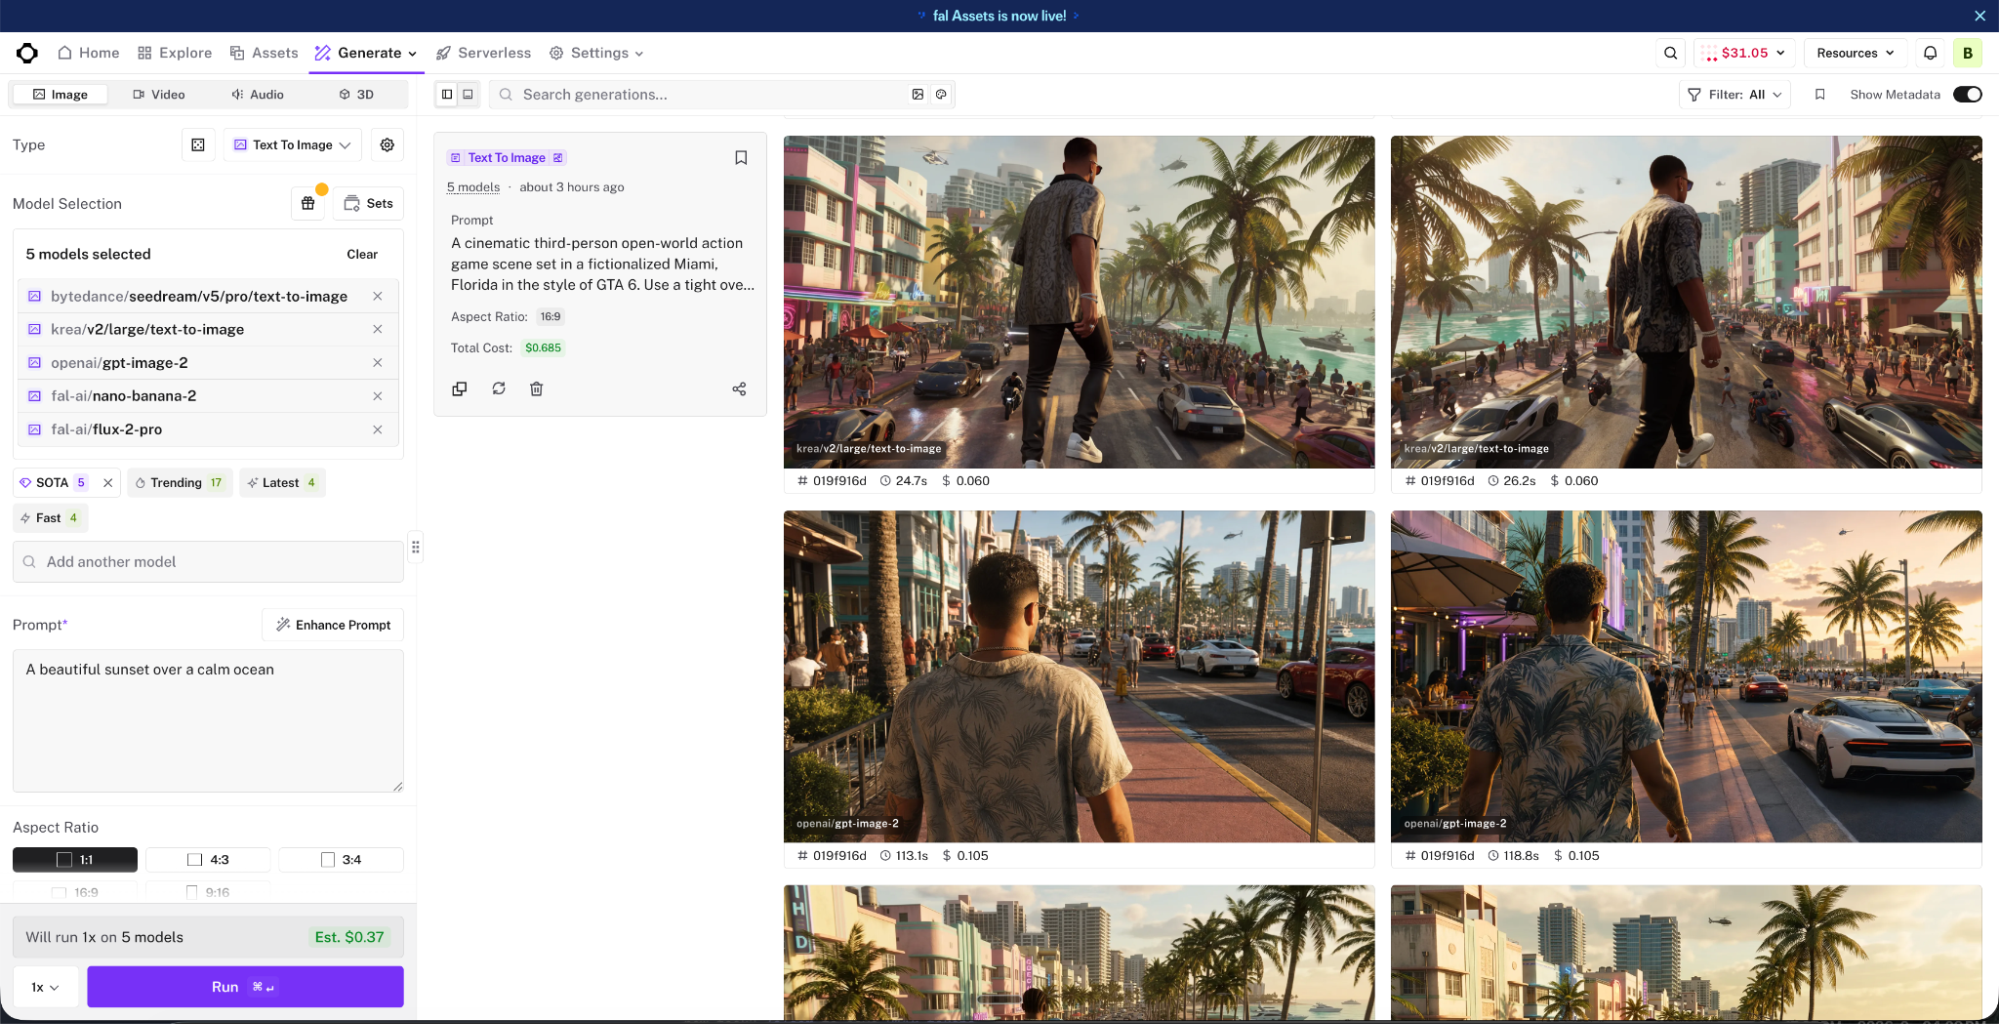Click bookmark filter icon next to Show Metadata
1999x1024 pixels.
point(1820,94)
